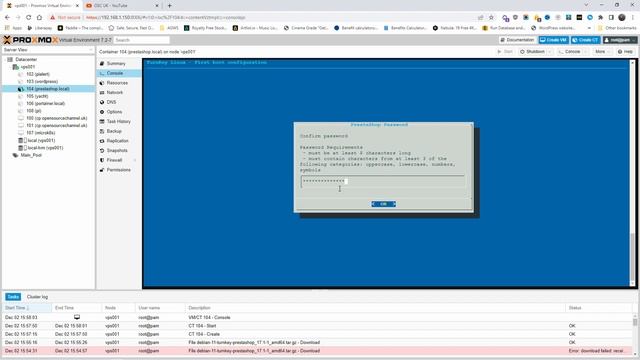The width and height of the screenshot is (640, 360).
Task: Select container 104 (prestashop.local)
Action: coord(48,89)
